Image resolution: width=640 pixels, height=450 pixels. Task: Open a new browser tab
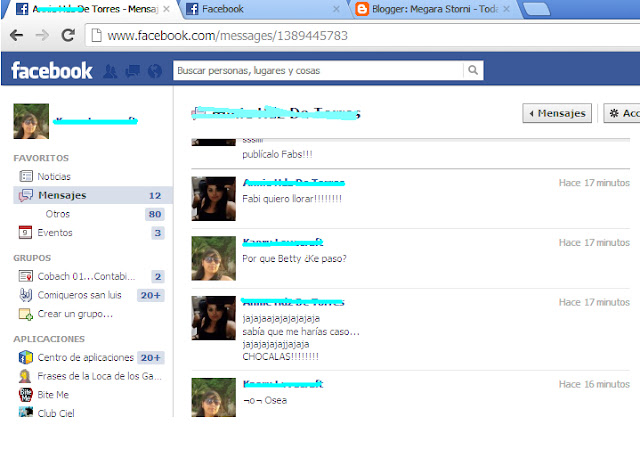[x=537, y=9]
